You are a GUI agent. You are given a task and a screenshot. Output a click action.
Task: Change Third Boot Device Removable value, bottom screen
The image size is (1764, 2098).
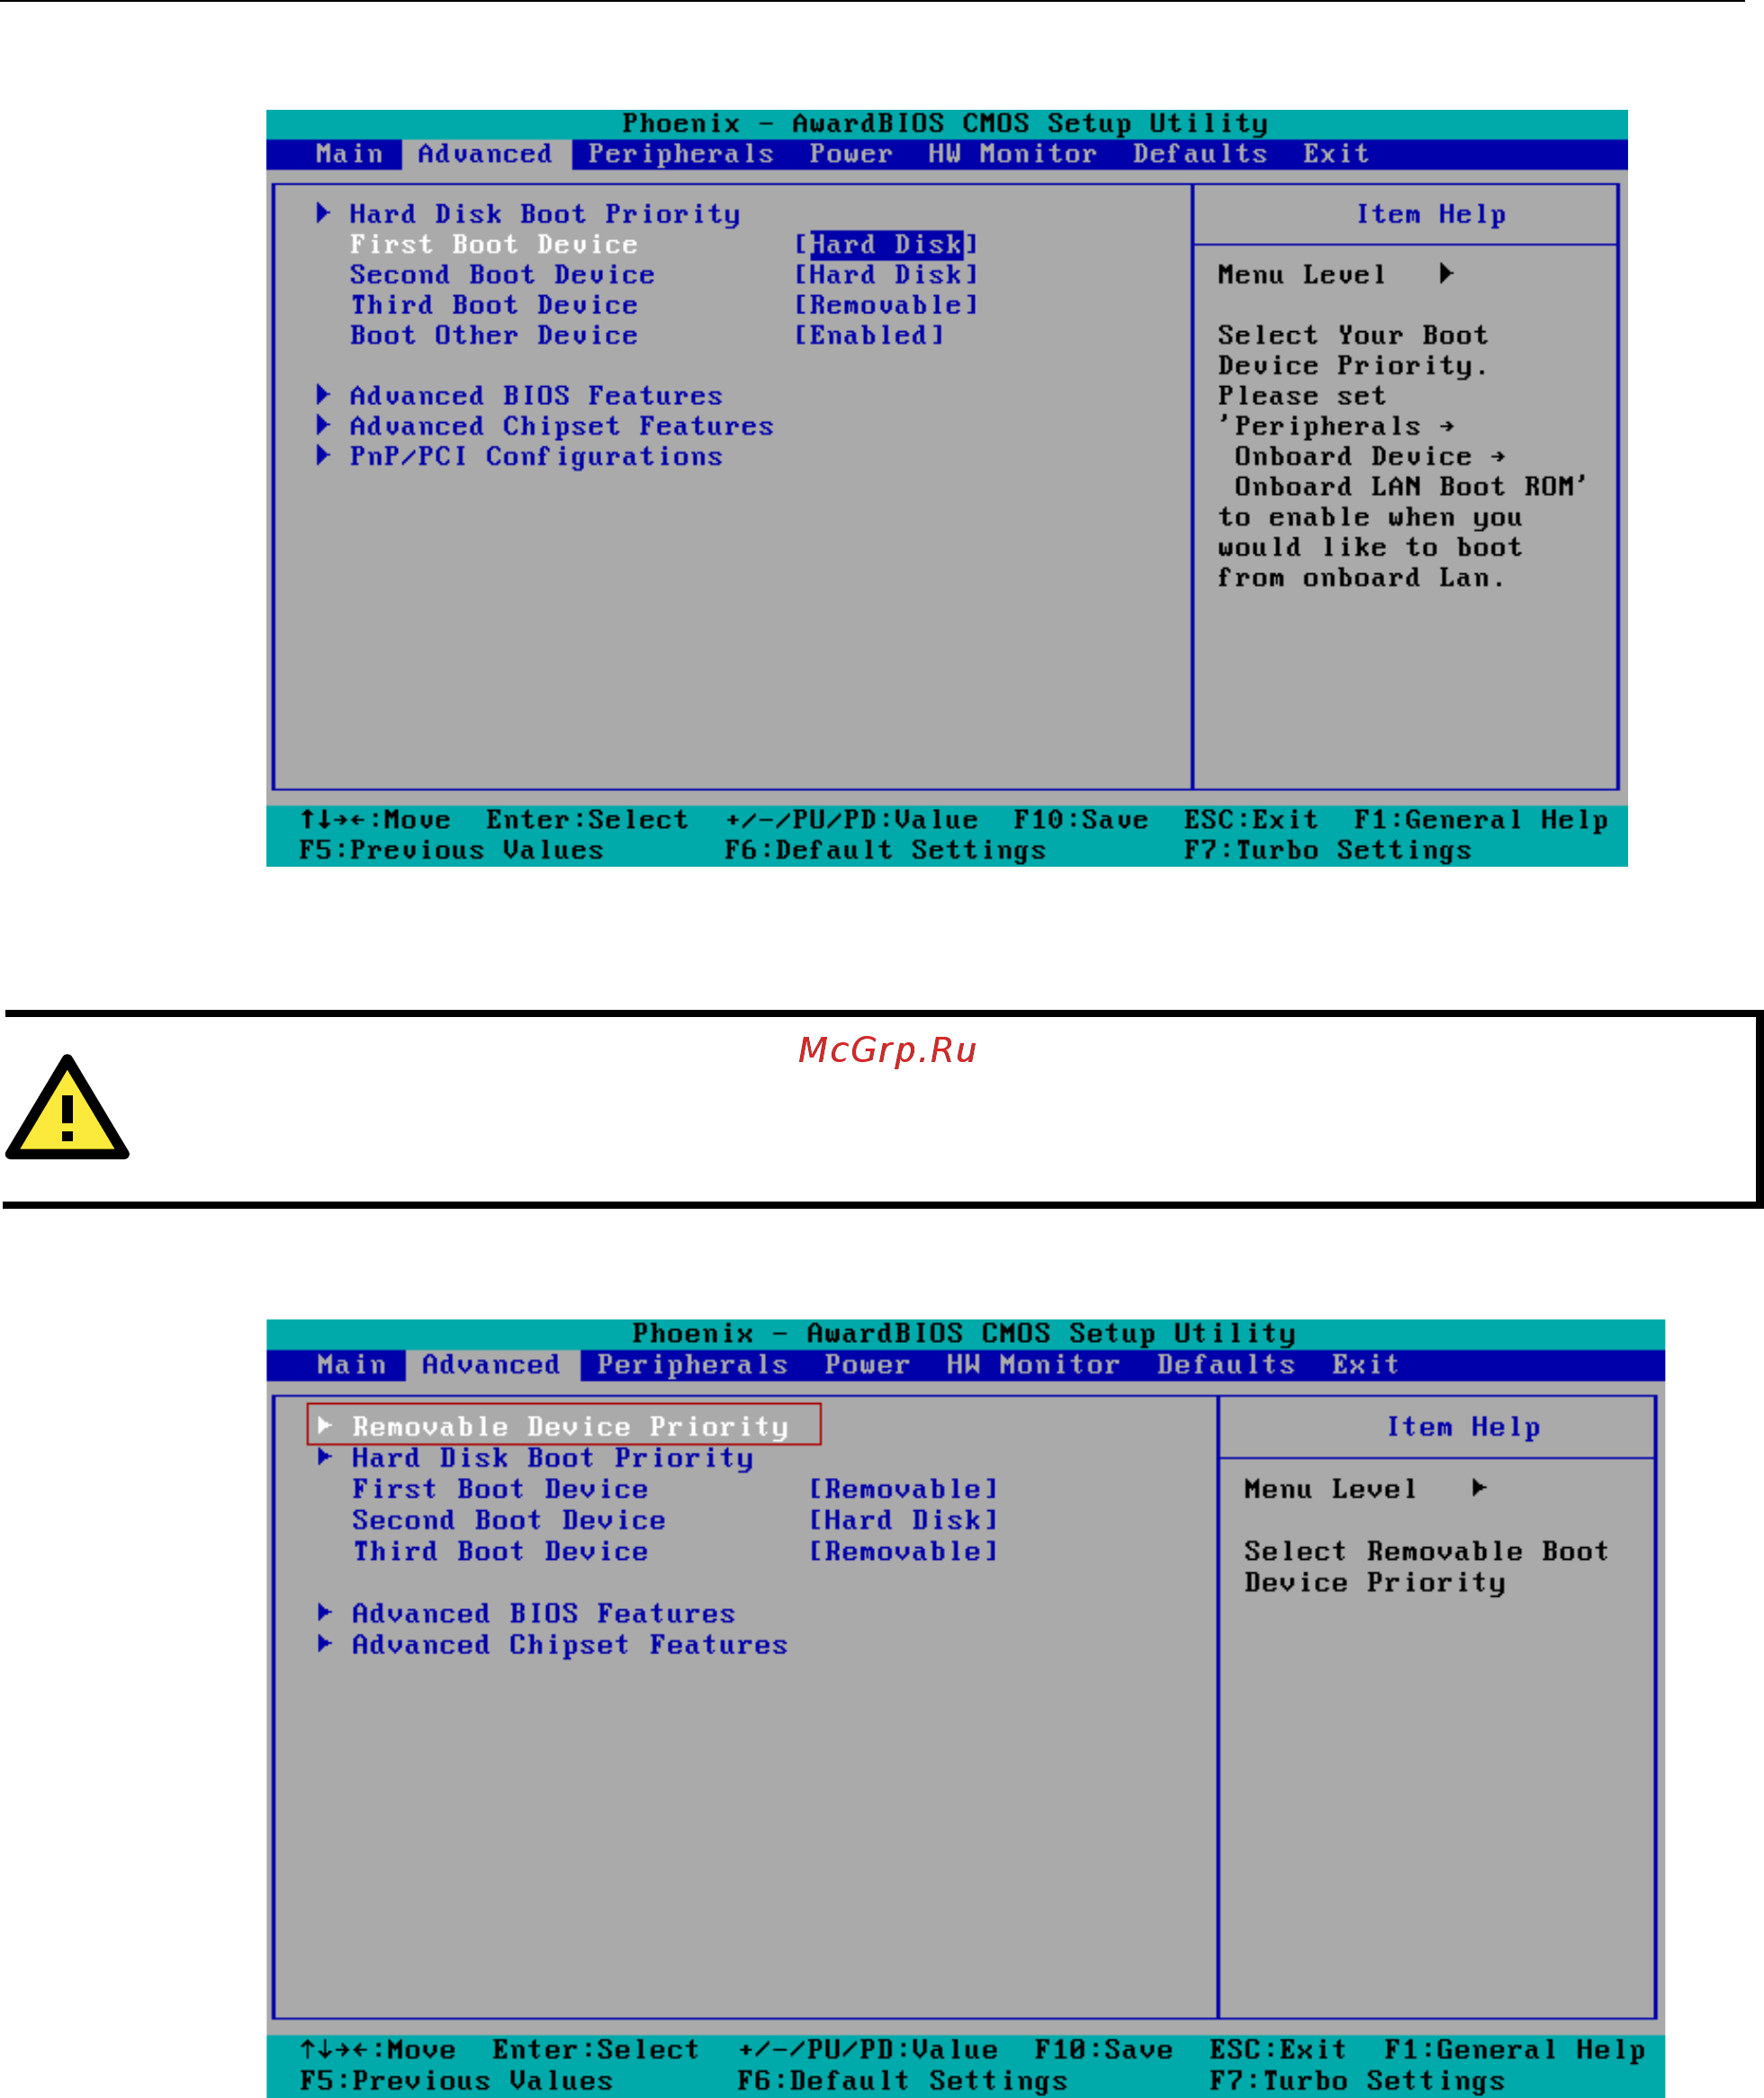click(x=903, y=1552)
